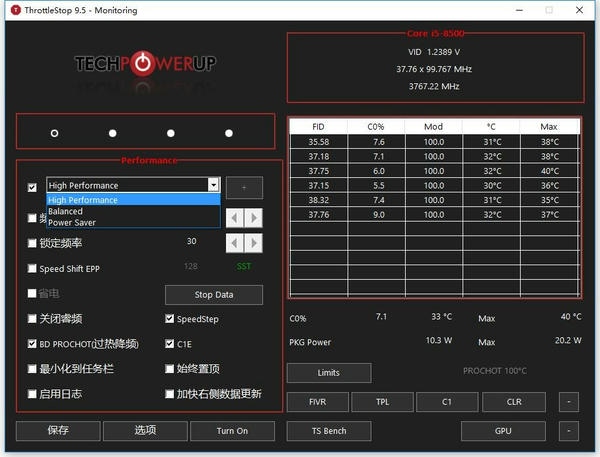Screen dimensions: 600x457
Task: Select the first (selected) profile radio button
Action: (54, 133)
